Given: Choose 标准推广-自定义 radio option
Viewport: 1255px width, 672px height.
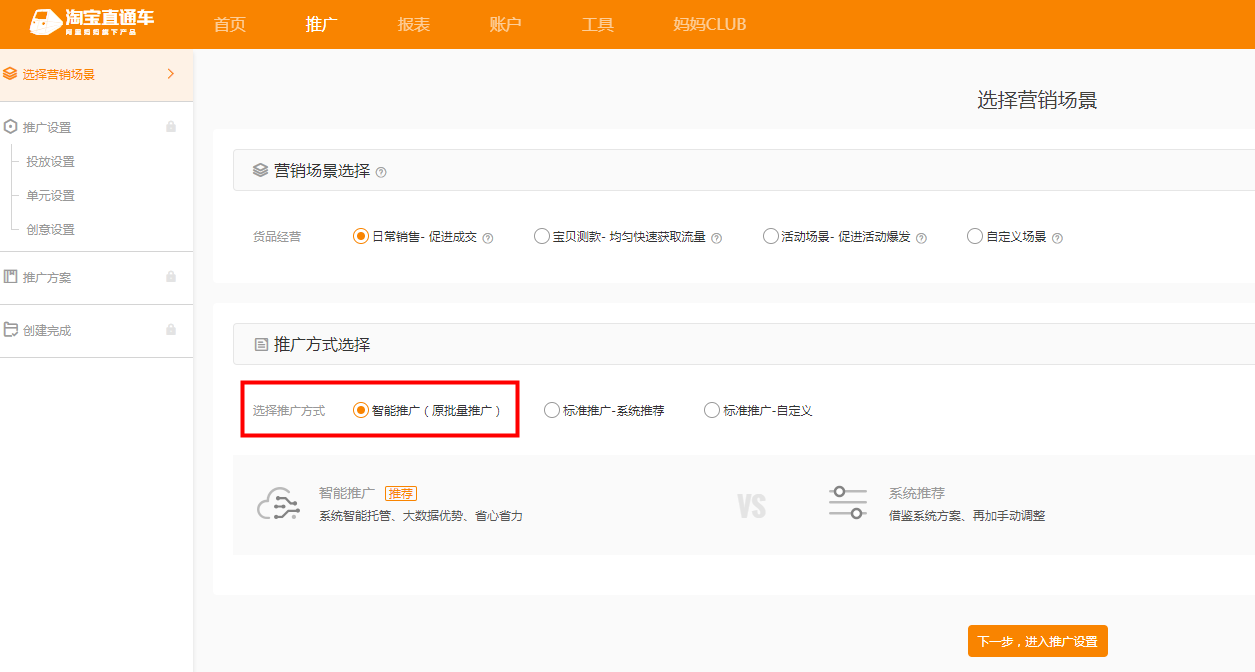Looking at the screenshot, I should [x=712, y=410].
